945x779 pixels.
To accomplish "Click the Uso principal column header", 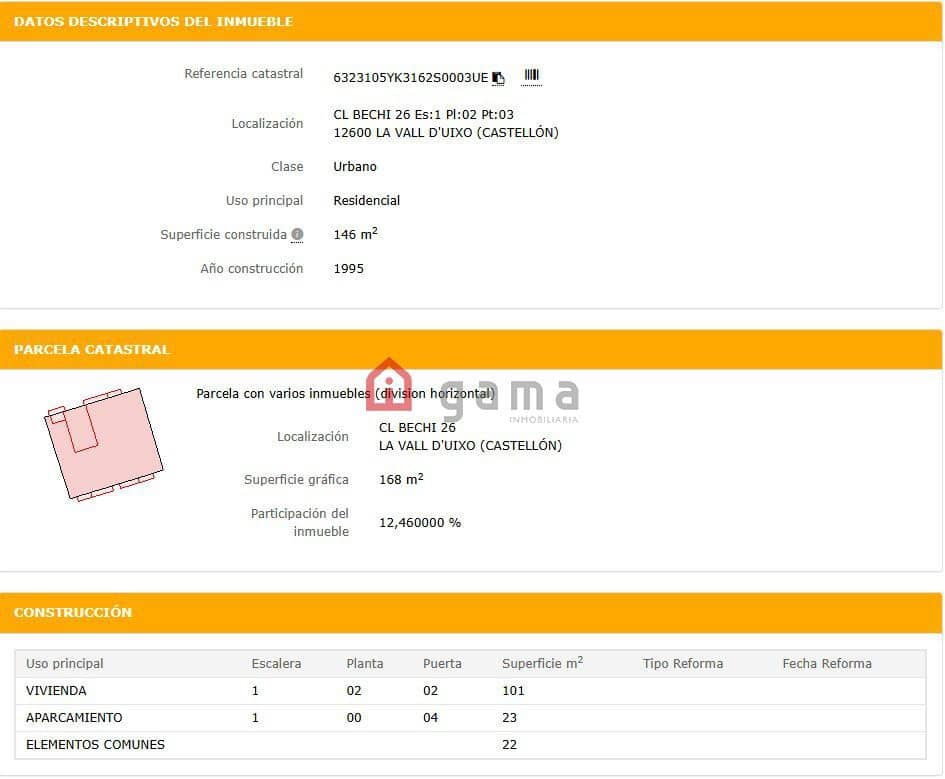I will pos(63,663).
